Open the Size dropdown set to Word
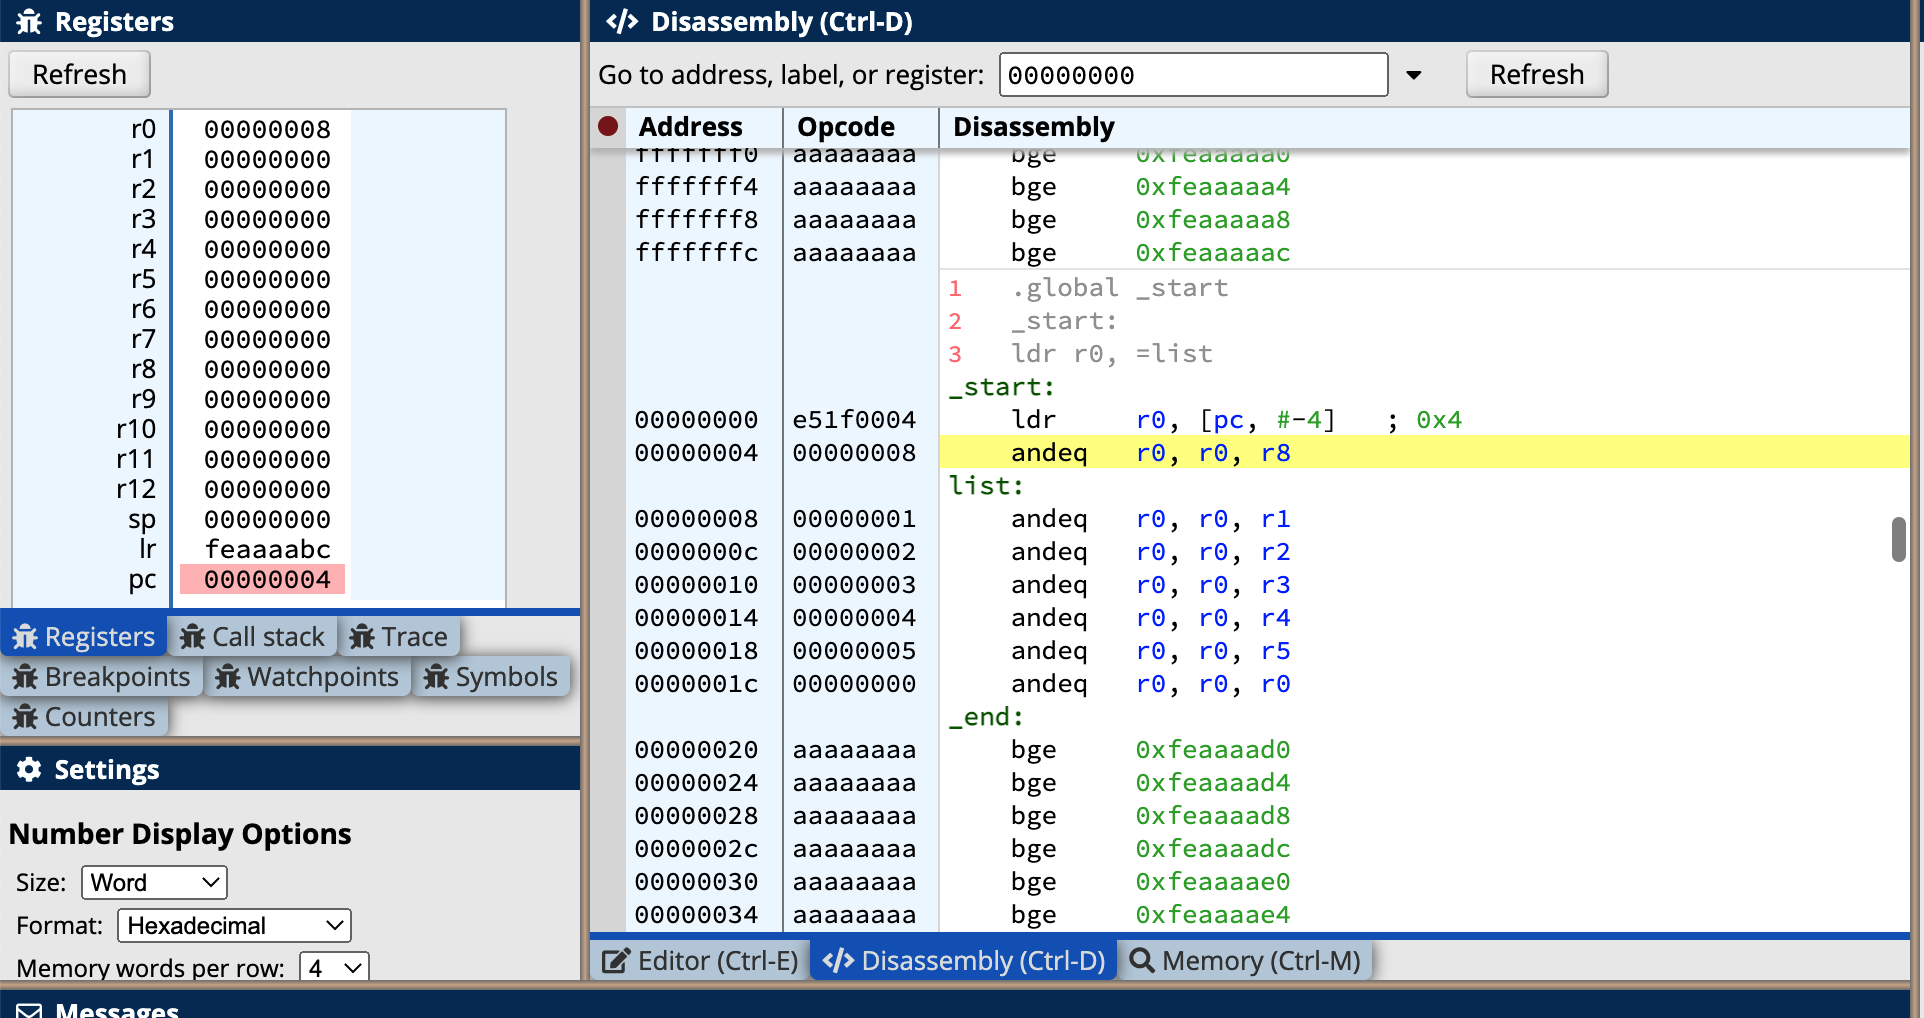The width and height of the screenshot is (1924, 1018). [154, 883]
